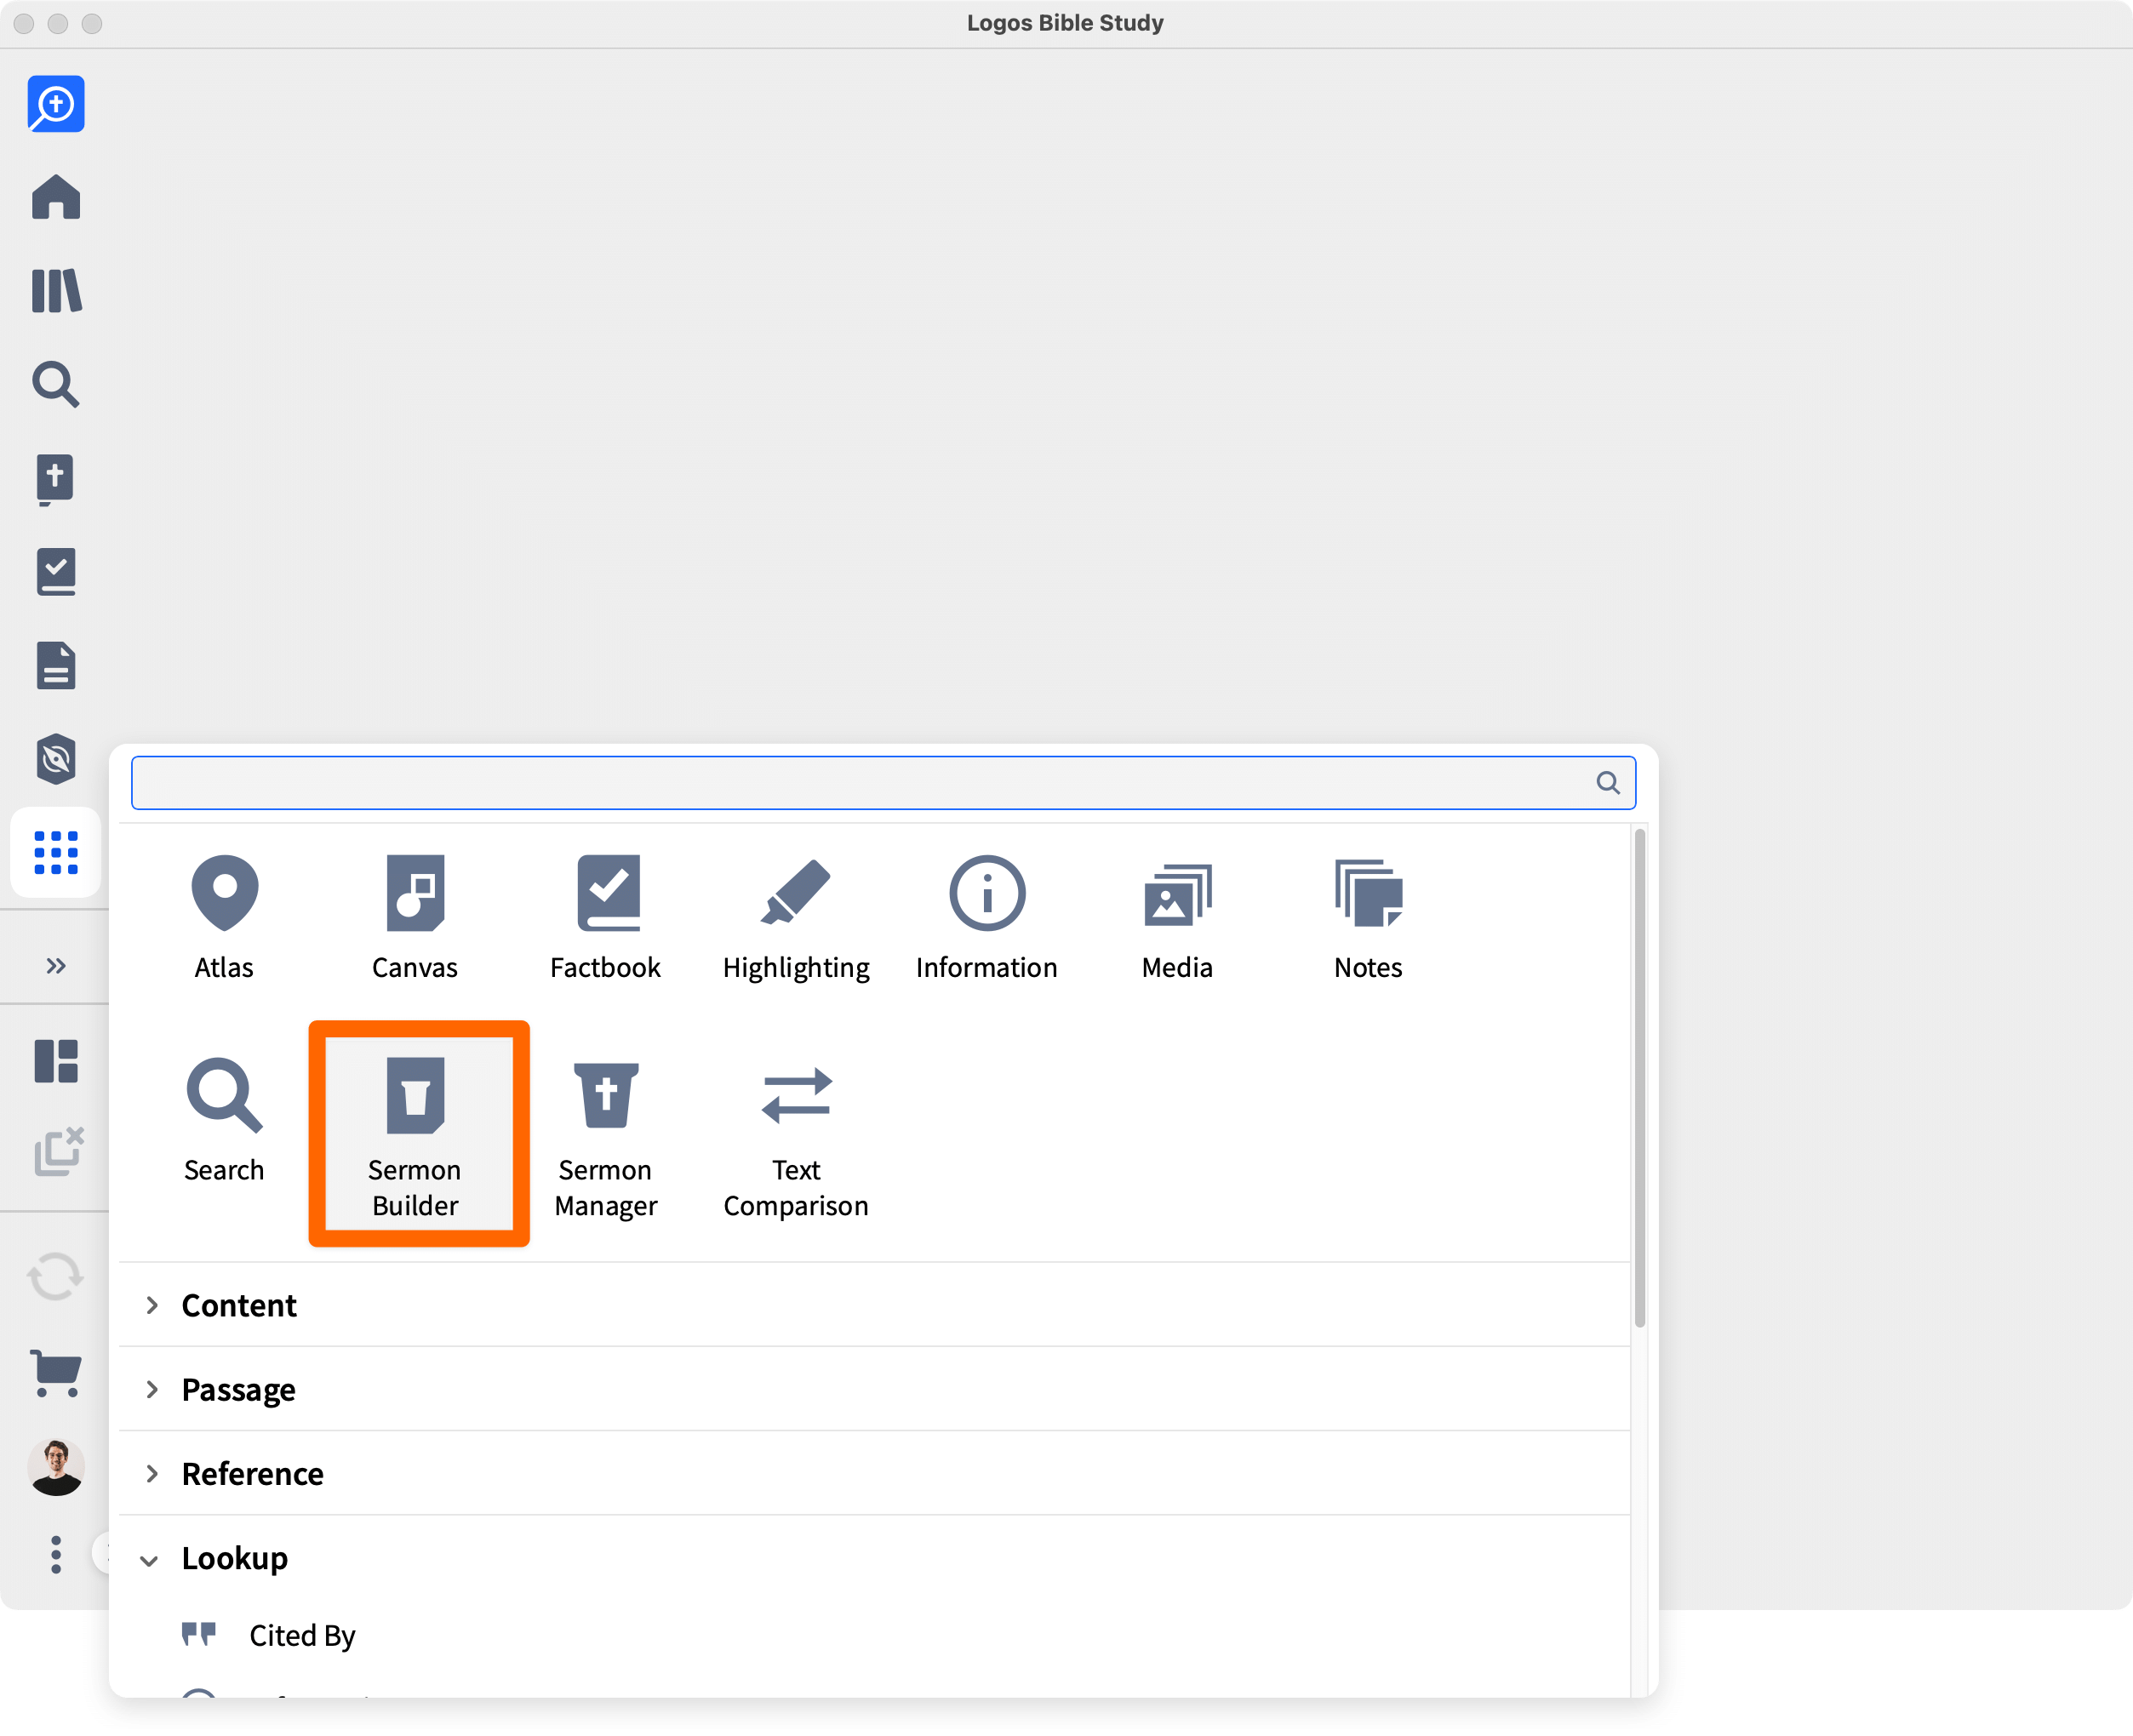The height and width of the screenshot is (1736, 2133).
Task: Expand the Content section
Action: tap(874, 1305)
